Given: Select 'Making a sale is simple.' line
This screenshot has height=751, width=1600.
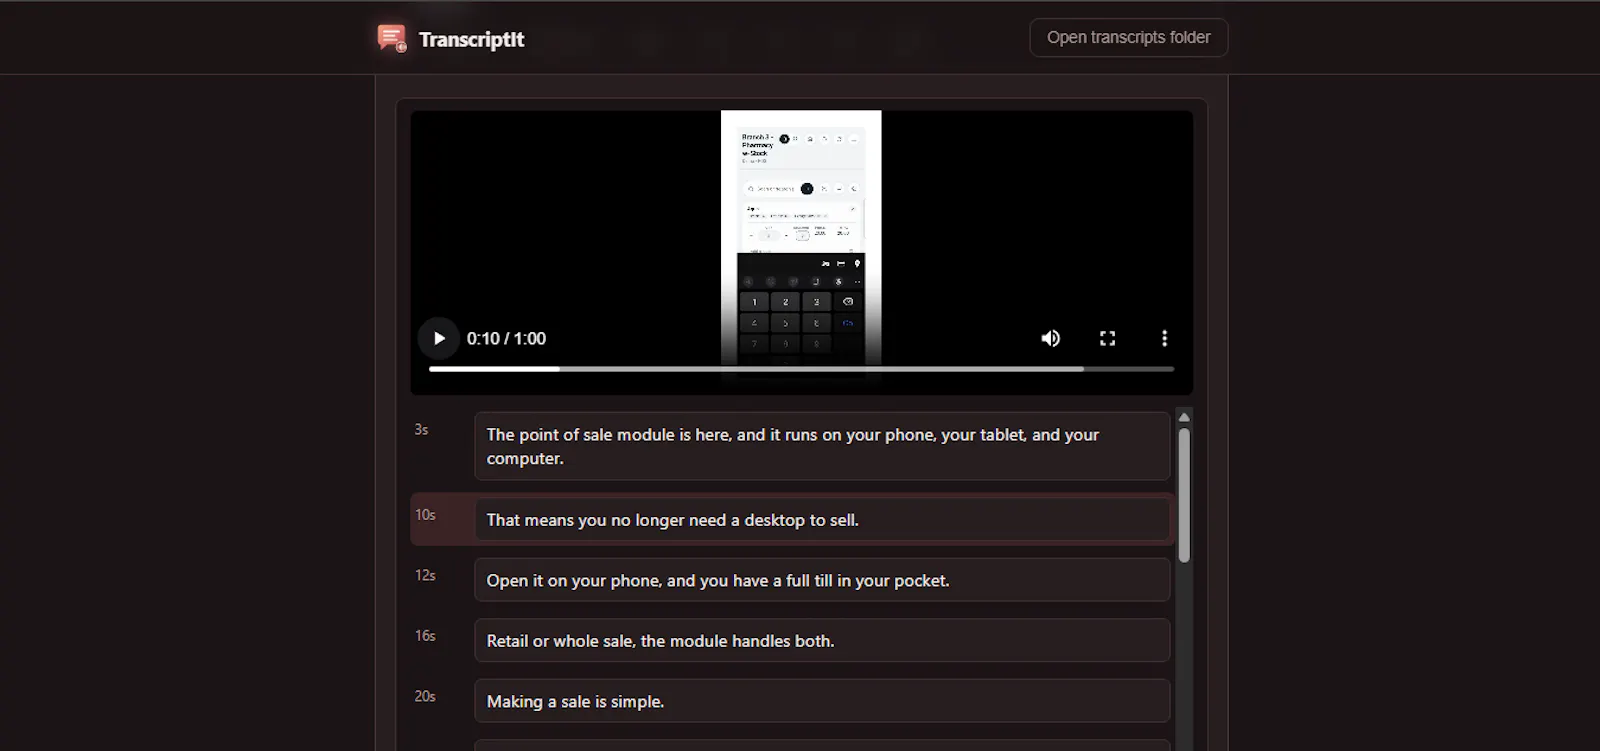Looking at the screenshot, I should [x=822, y=701].
